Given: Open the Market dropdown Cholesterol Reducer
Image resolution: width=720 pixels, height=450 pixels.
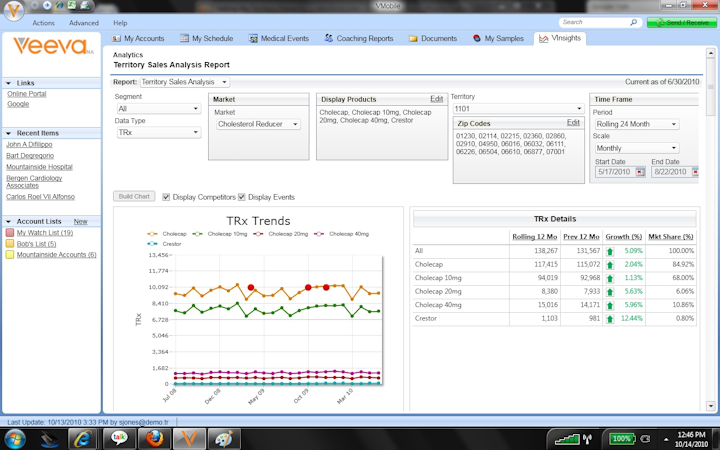Looking at the screenshot, I should pyautogui.click(x=258, y=124).
